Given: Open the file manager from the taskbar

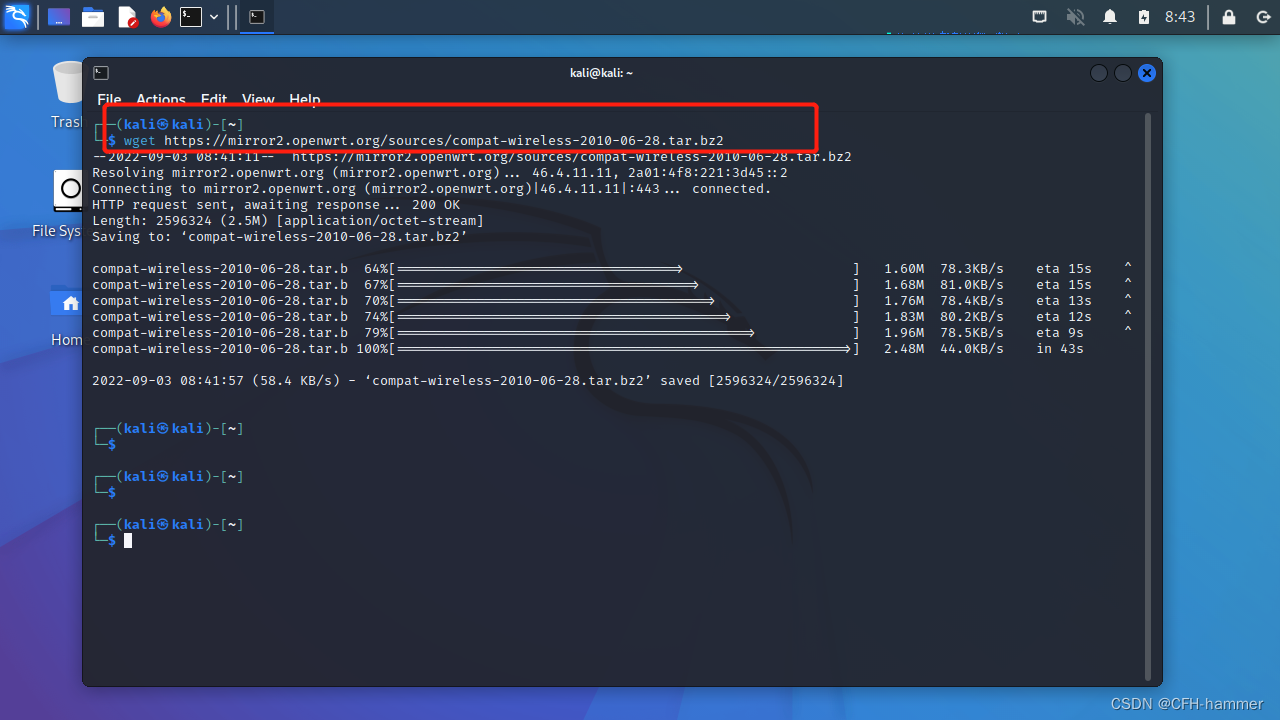Looking at the screenshot, I should click(93, 16).
